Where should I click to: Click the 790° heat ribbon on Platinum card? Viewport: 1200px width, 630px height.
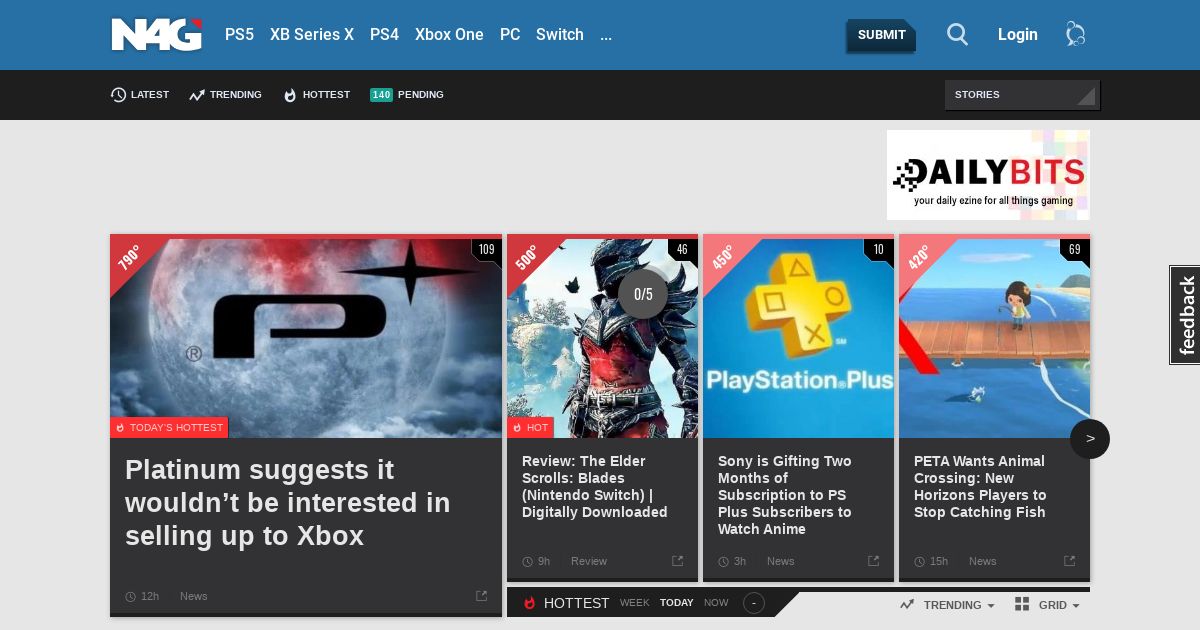point(130,258)
